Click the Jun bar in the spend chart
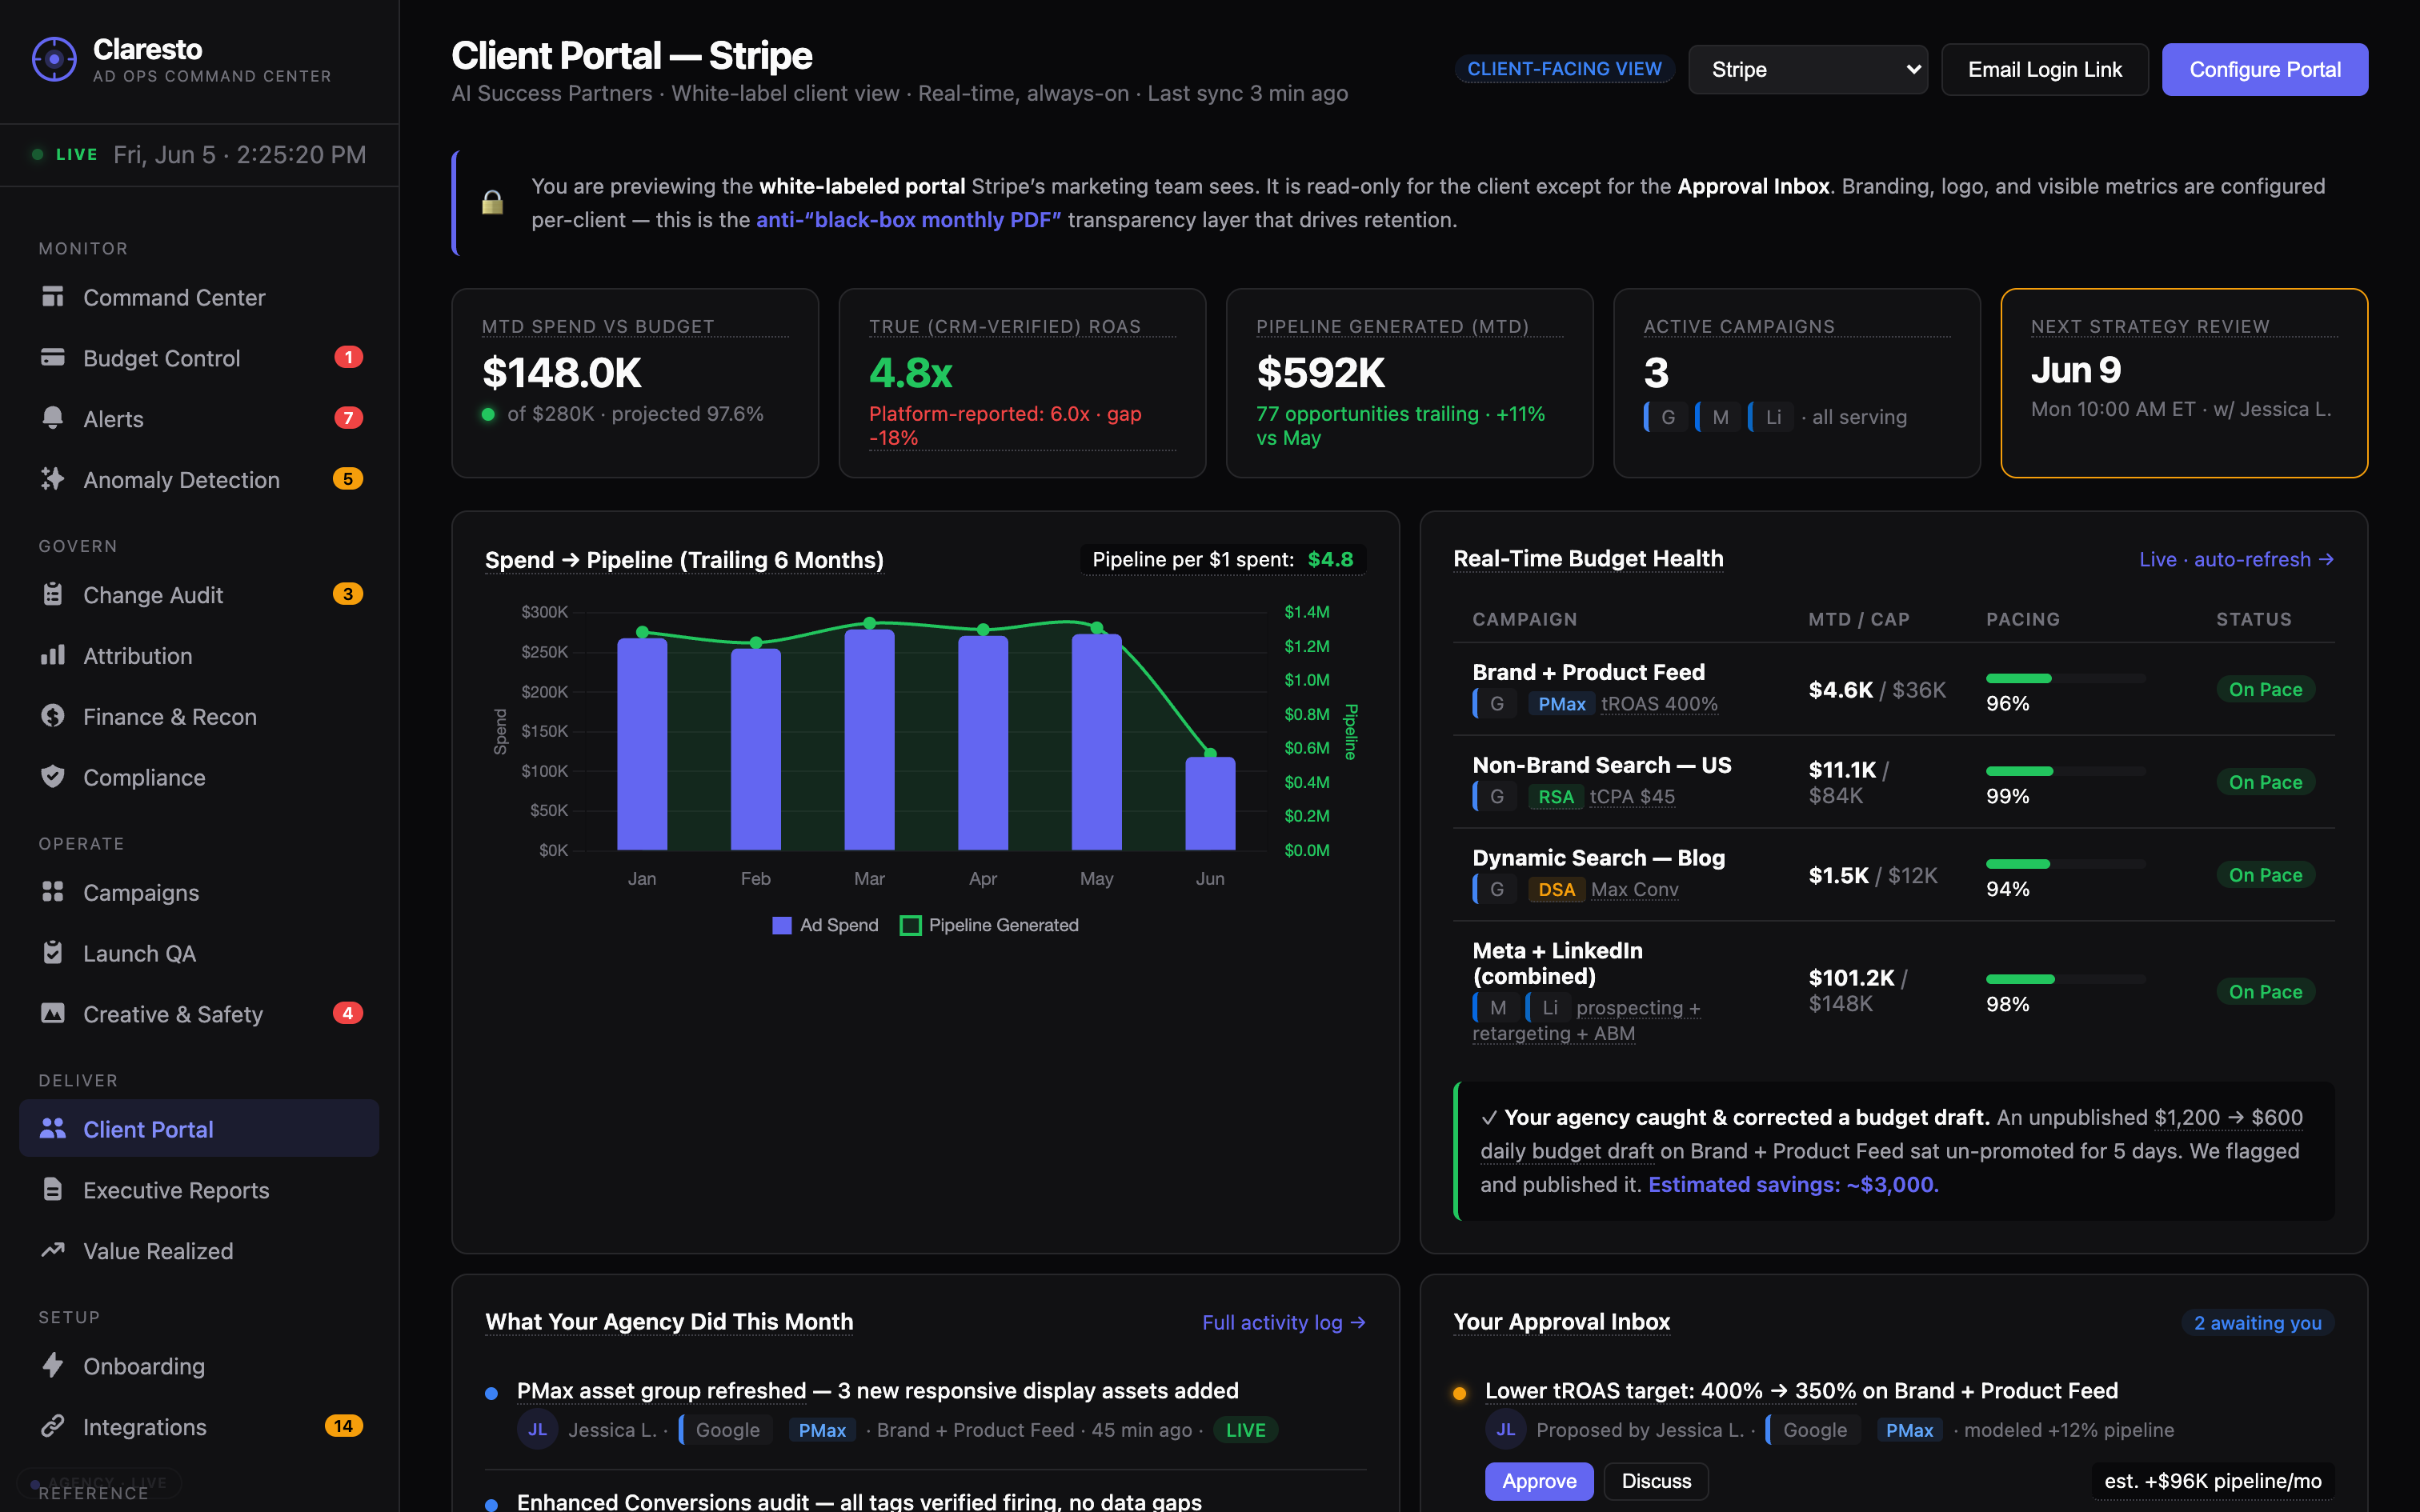This screenshot has width=2420, height=1512. [x=1210, y=803]
